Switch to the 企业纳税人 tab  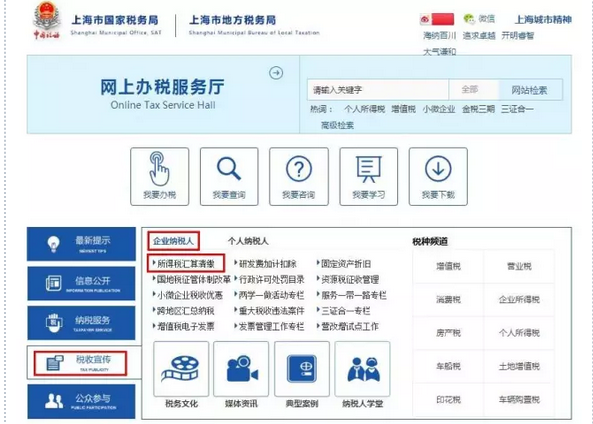(x=173, y=241)
